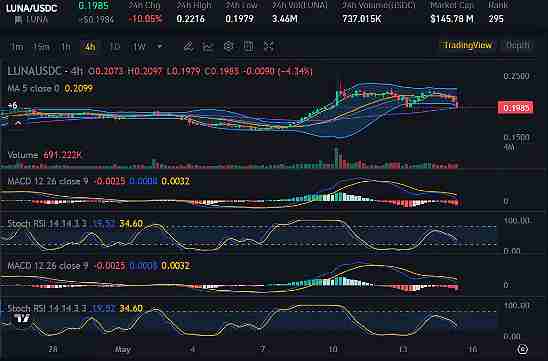This screenshot has width=548, height=361.
Task: Select the lower MACD 12 26 close 9 legend
Action: point(48,266)
